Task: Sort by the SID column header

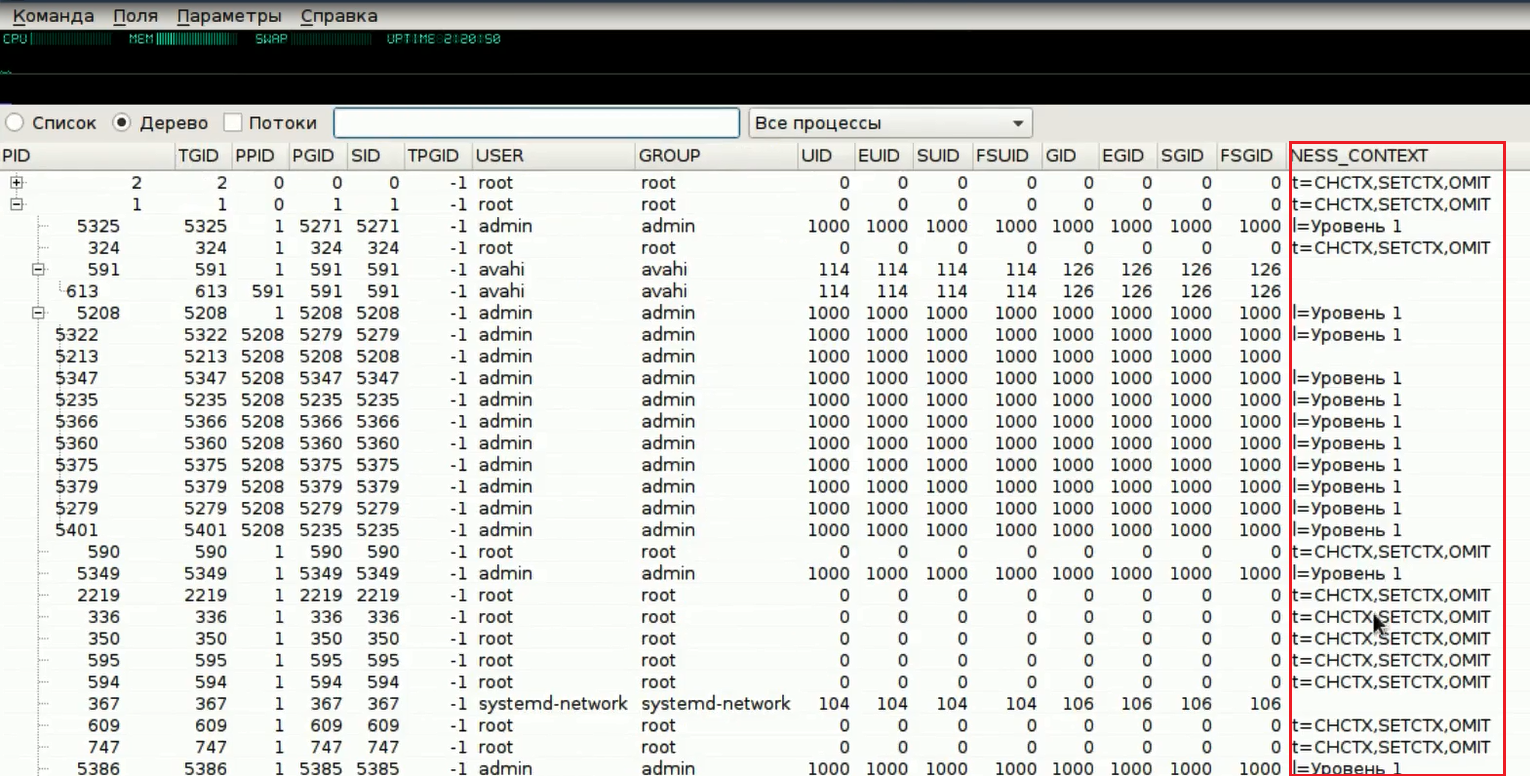Action: pos(375,155)
